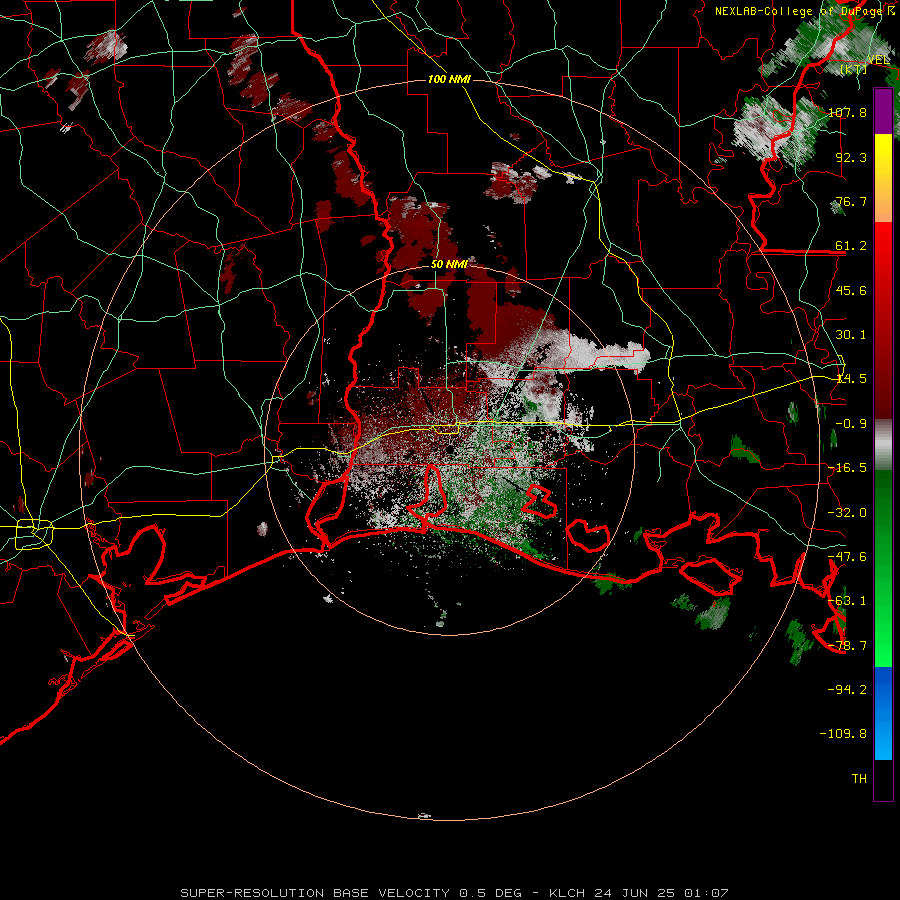Click the -16.5 velocity scale label

point(847,467)
